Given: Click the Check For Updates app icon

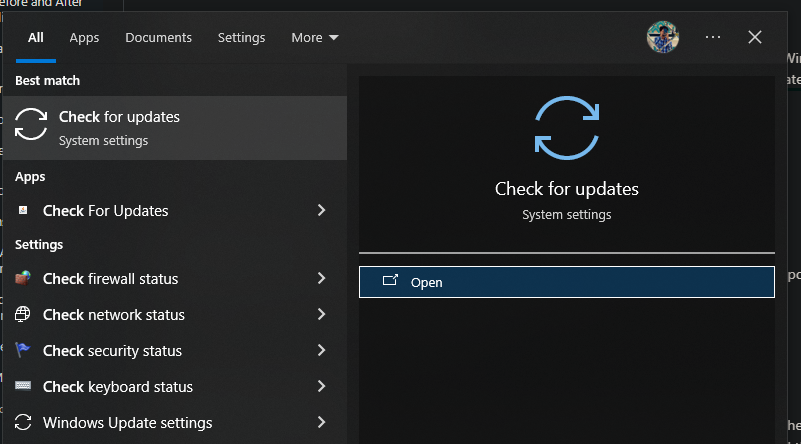Looking at the screenshot, I should (x=23, y=211).
